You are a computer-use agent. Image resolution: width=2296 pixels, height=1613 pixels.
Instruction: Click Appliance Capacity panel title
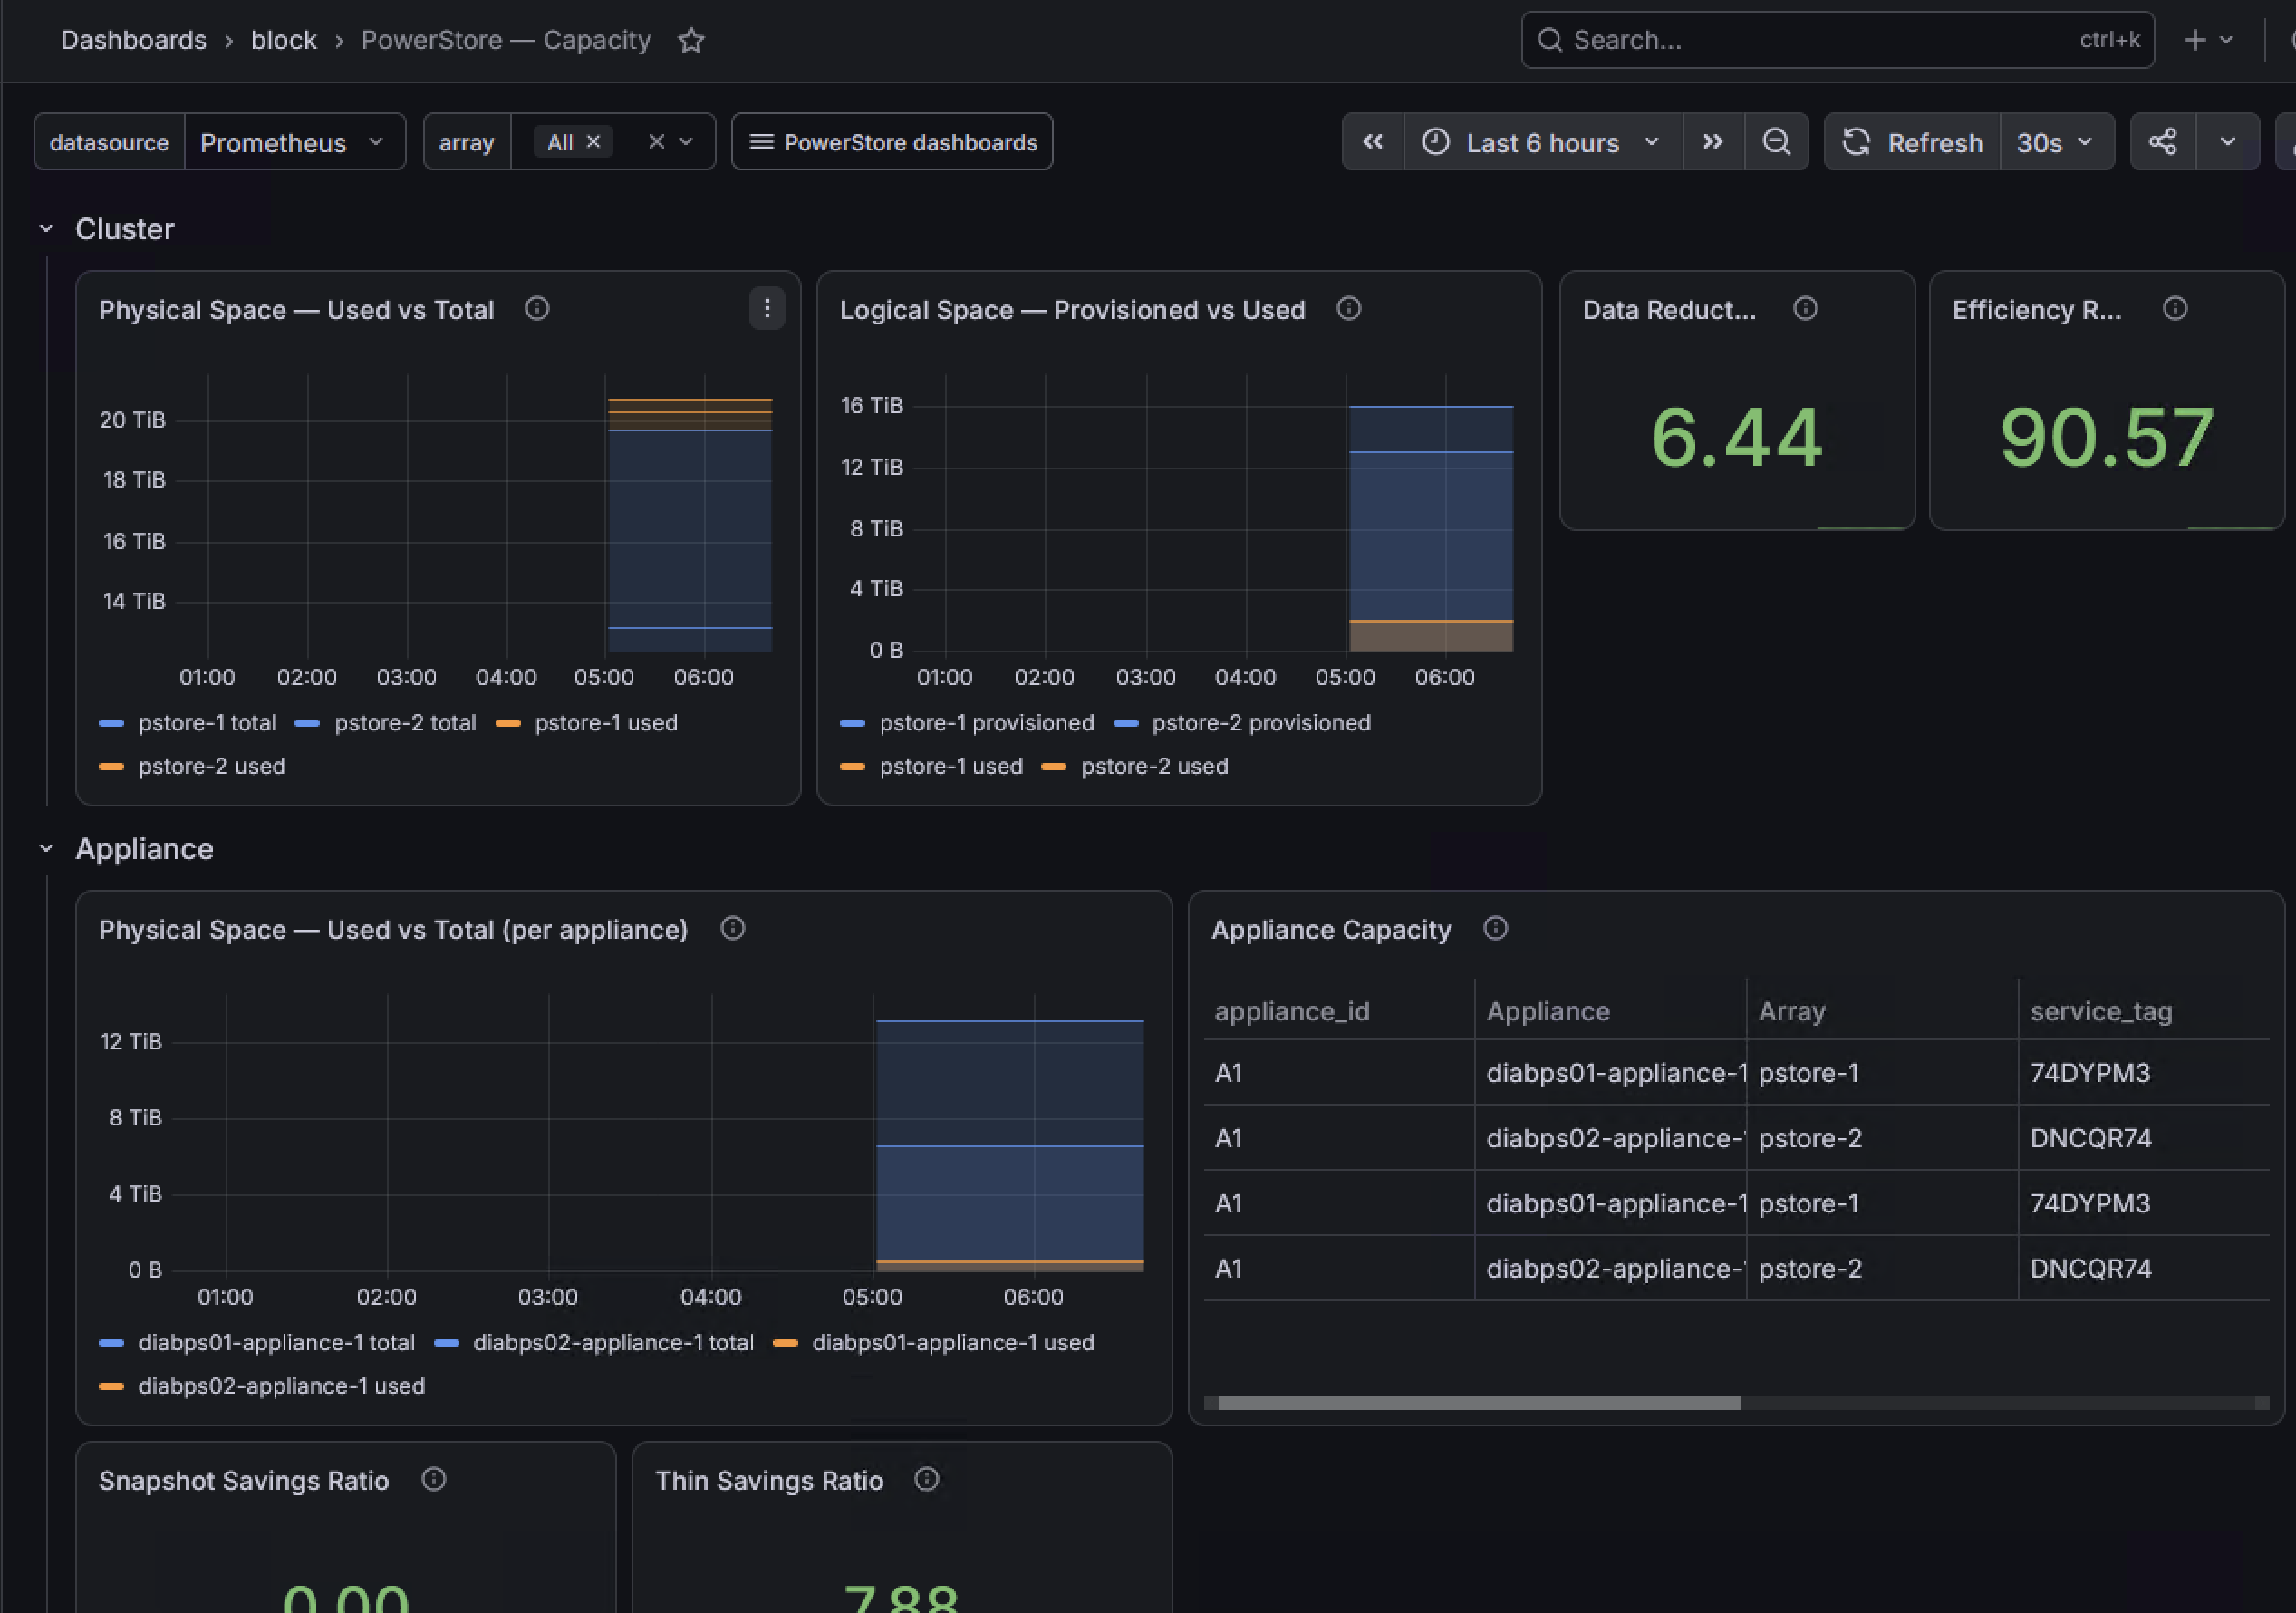[1331, 930]
